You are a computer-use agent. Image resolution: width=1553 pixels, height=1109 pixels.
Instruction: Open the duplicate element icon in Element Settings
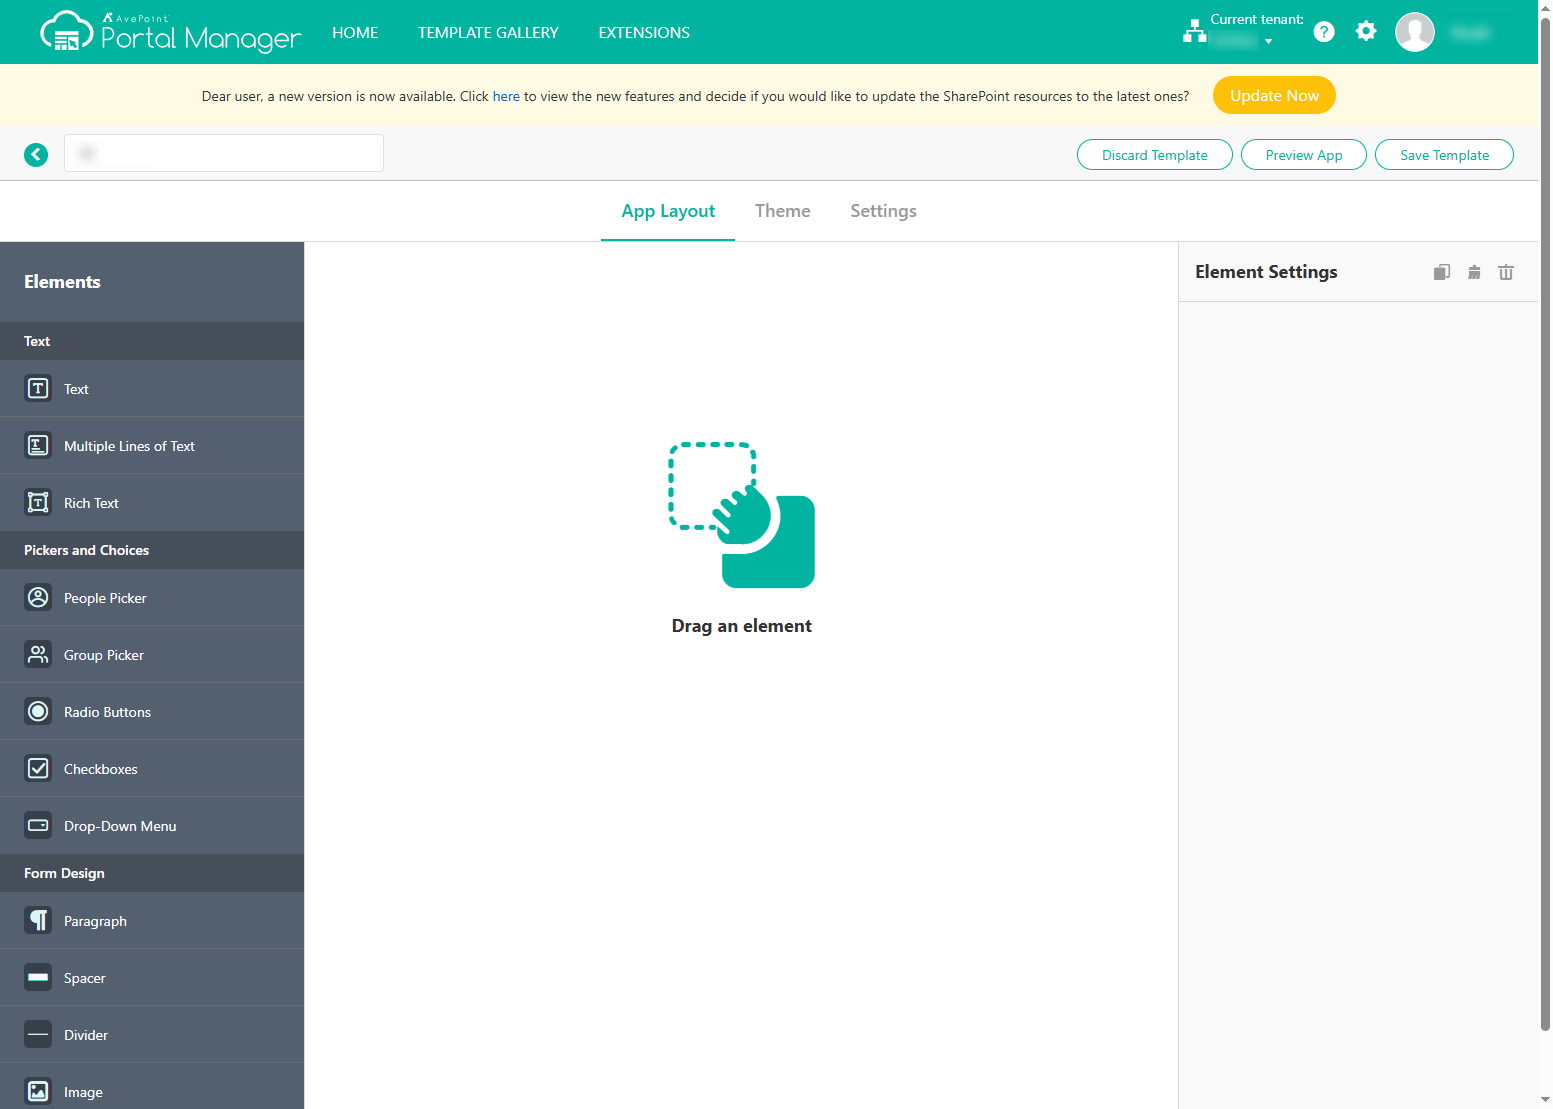(x=1441, y=271)
